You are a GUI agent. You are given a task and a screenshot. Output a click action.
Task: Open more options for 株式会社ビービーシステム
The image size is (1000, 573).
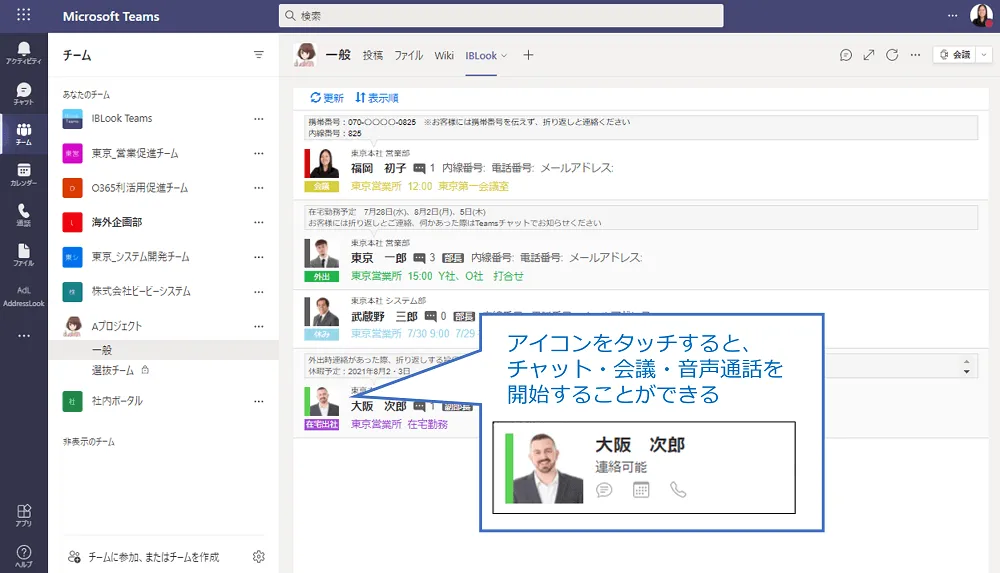[x=258, y=292]
